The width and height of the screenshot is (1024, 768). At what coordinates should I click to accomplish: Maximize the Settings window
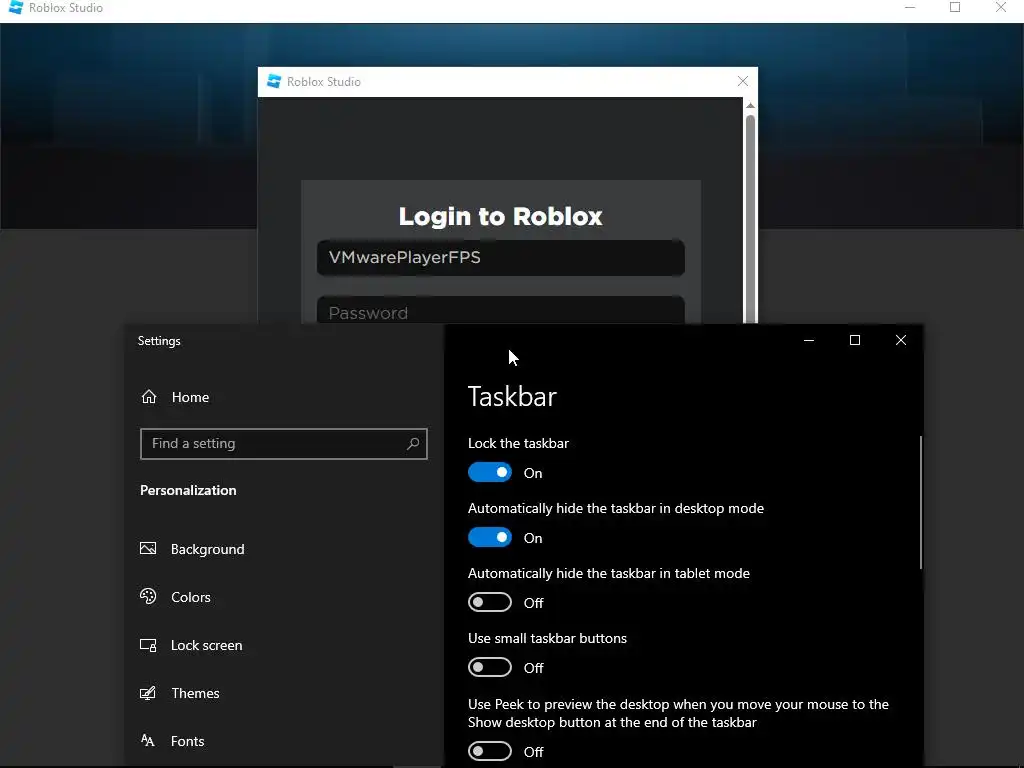click(854, 340)
